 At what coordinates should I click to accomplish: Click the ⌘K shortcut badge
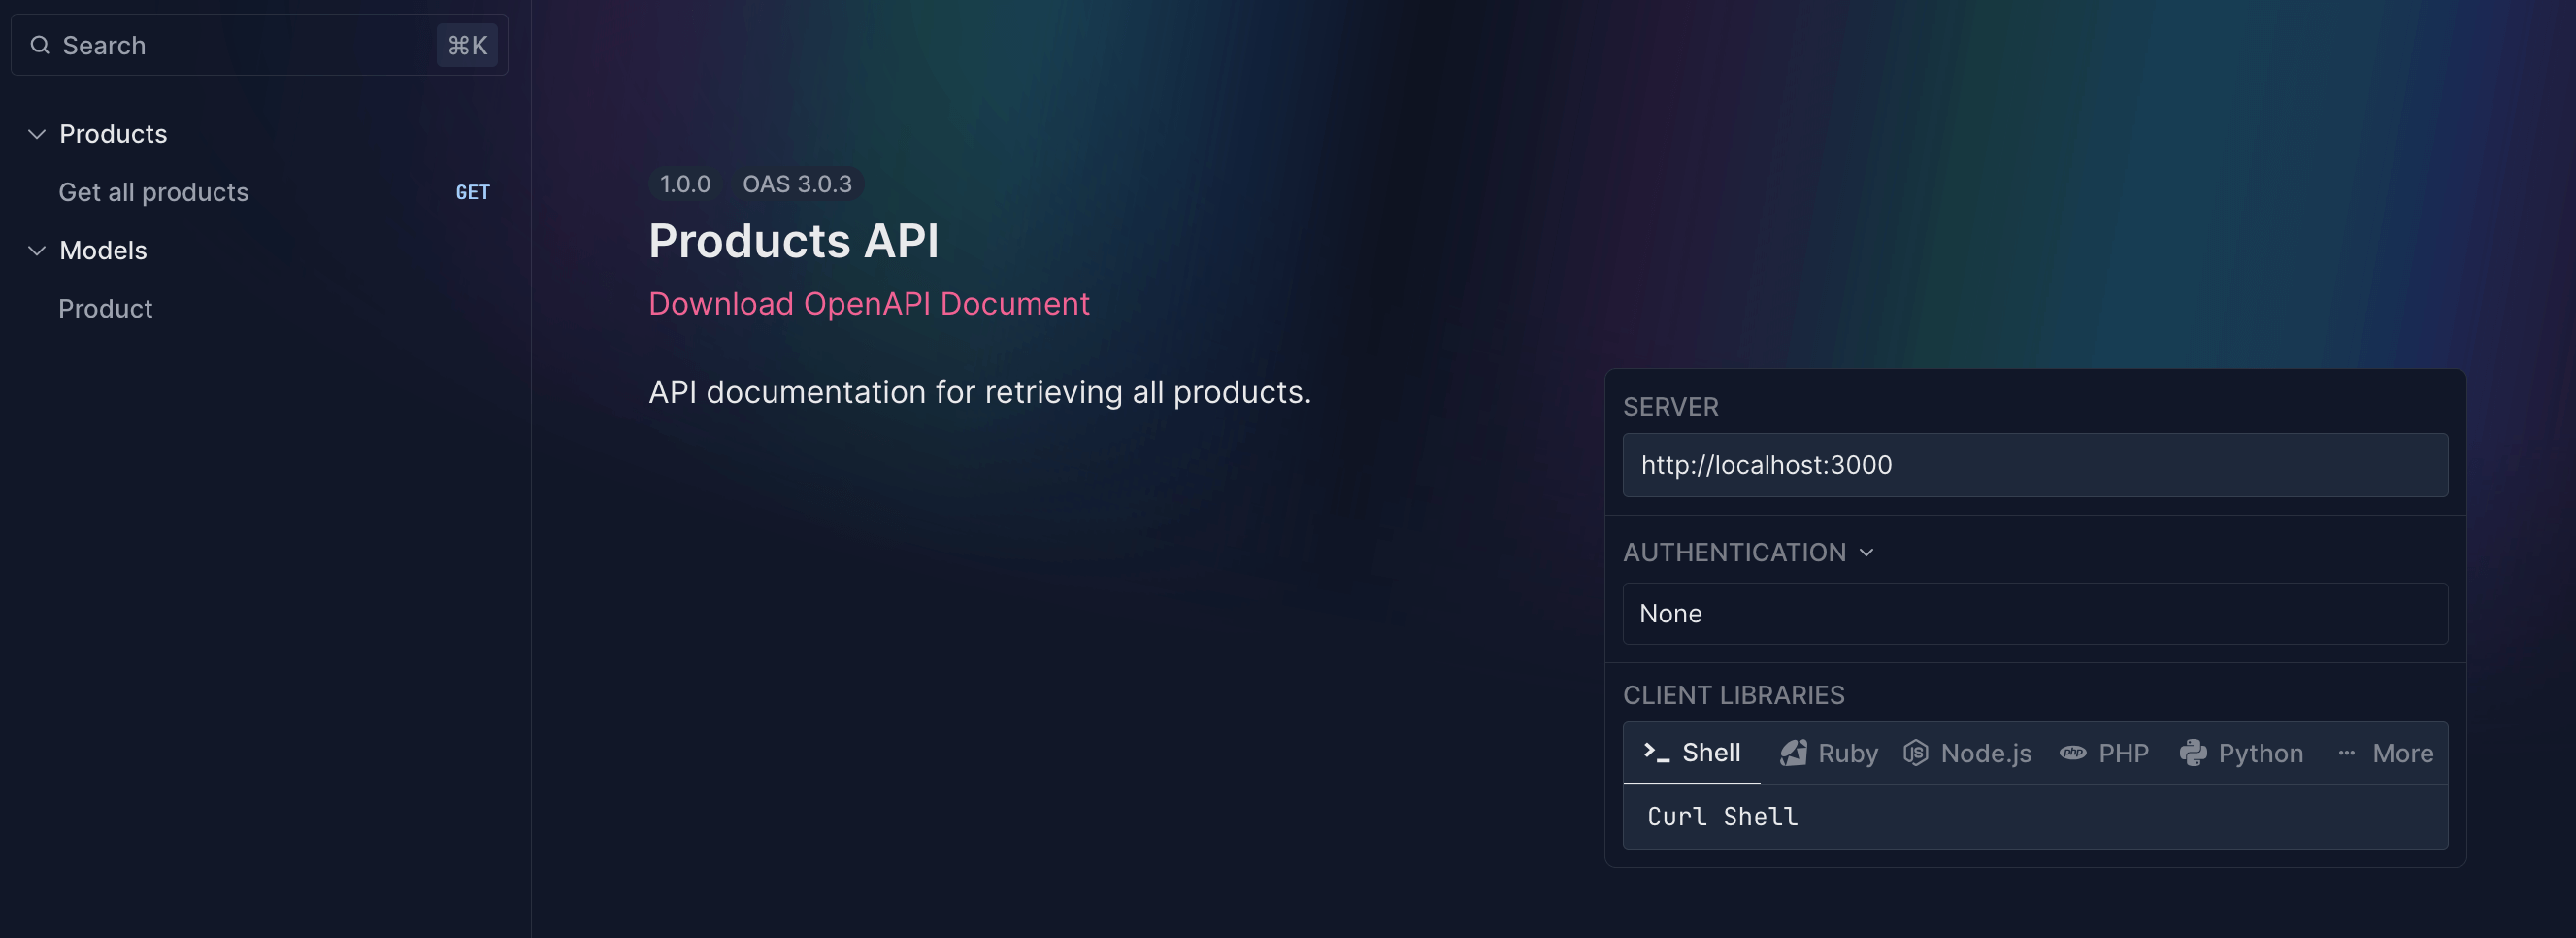[467, 44]
